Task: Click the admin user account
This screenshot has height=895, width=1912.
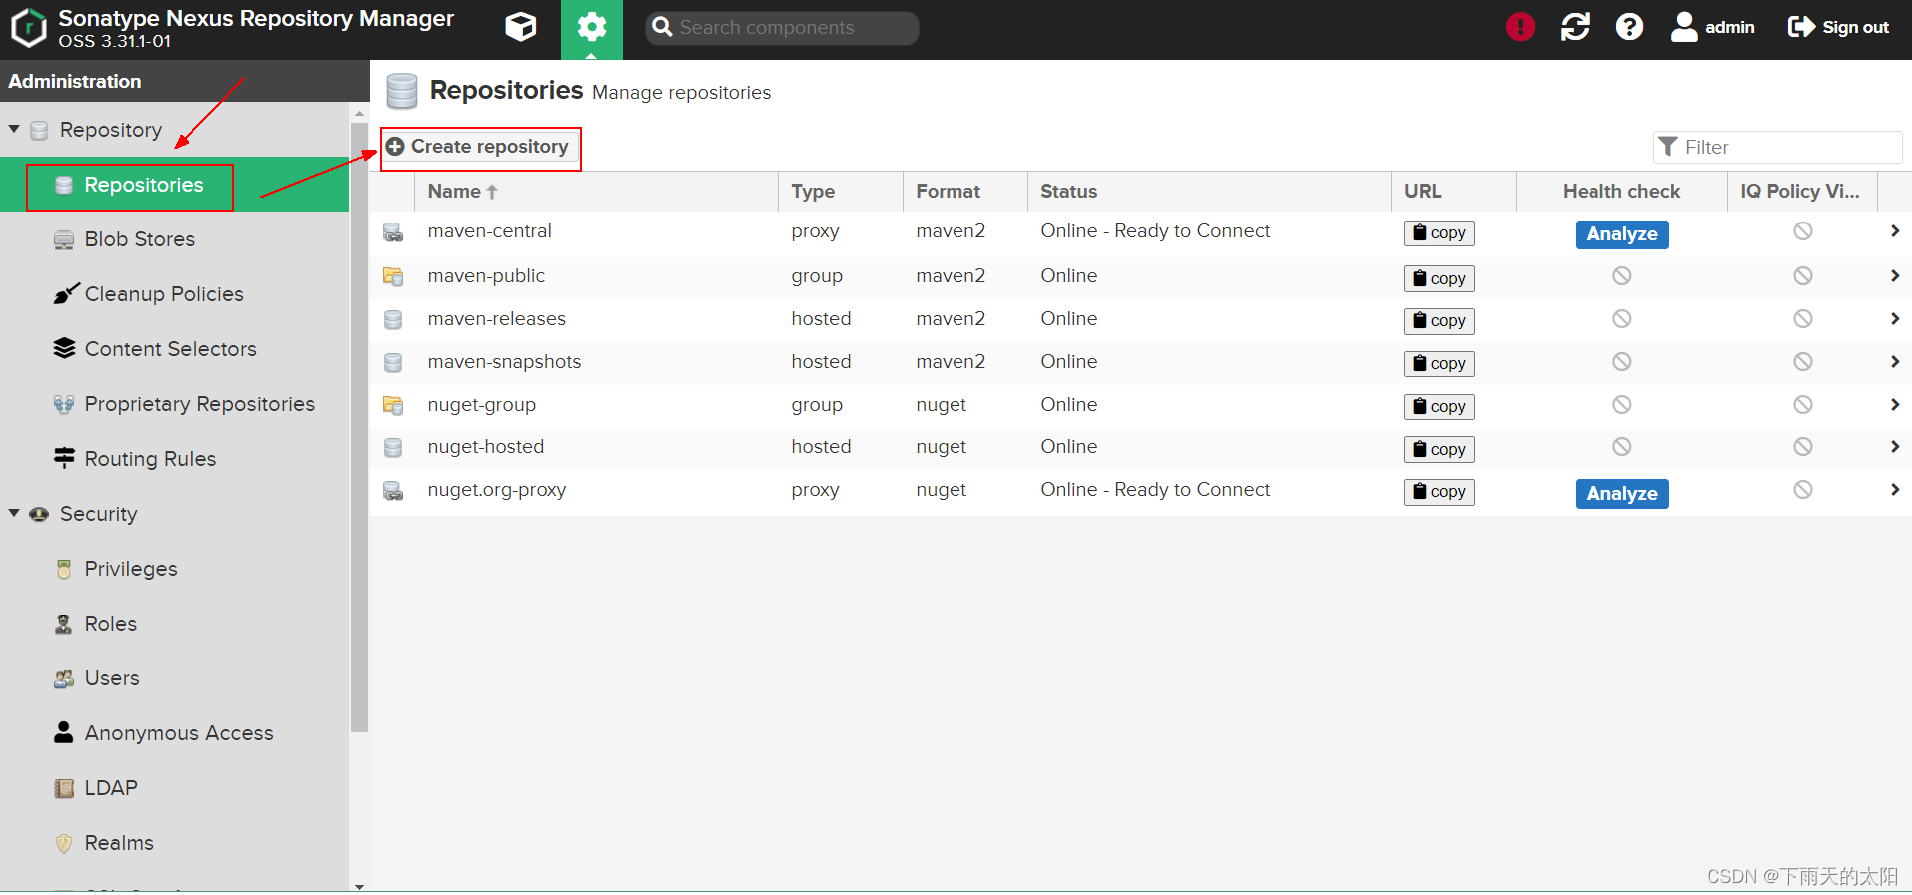Action: pos(1712,27)
